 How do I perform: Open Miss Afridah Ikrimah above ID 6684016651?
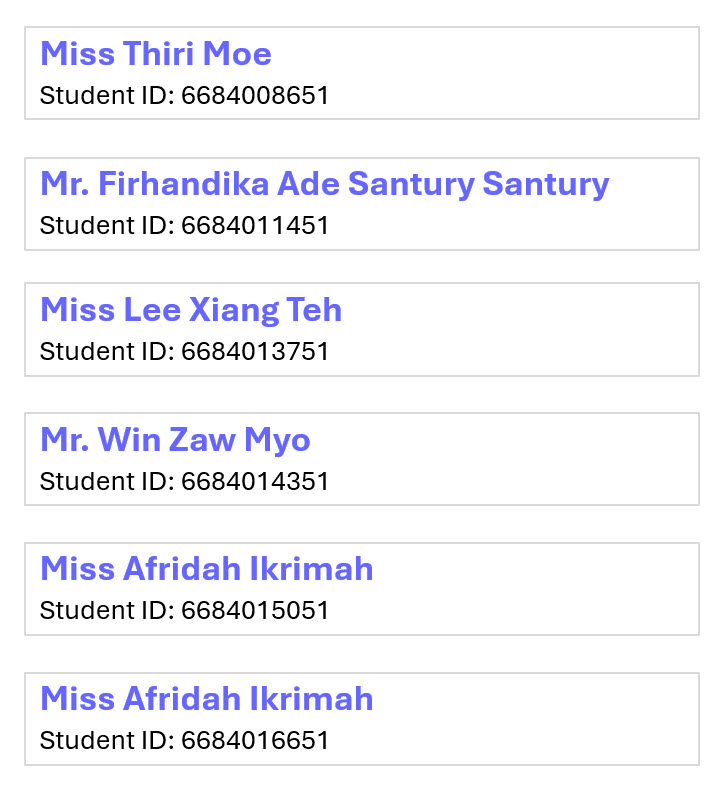pos(206,698)
